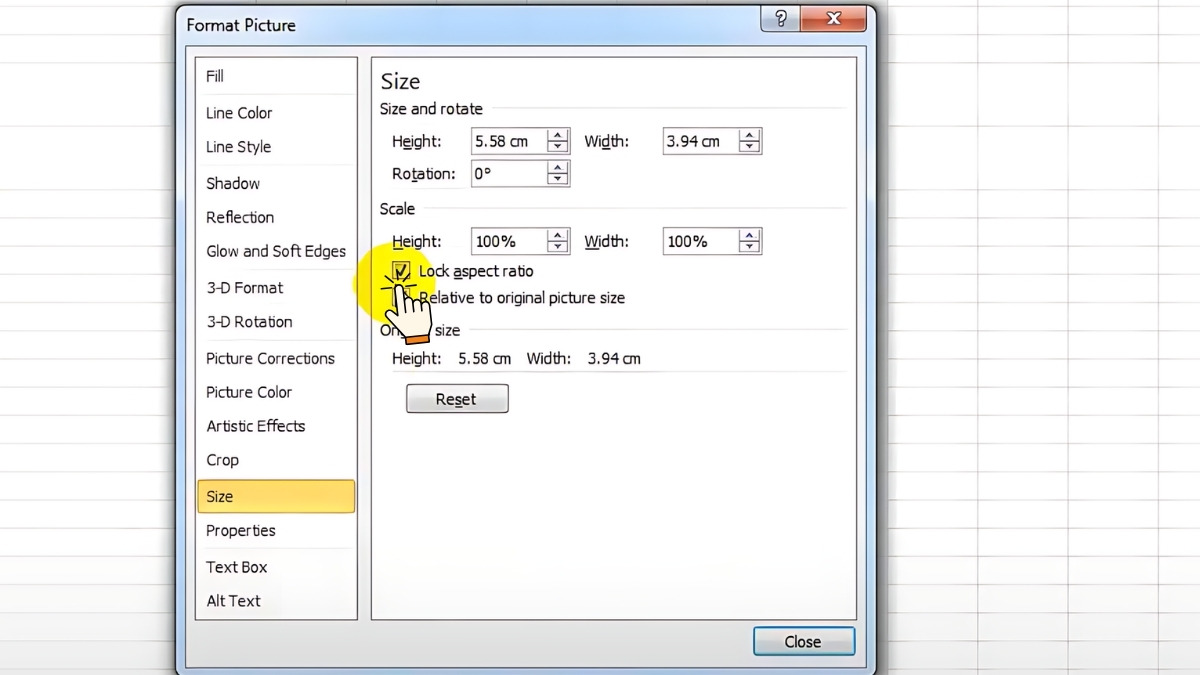
Task: Open the dialog Help question mark icon
Action: pos(780,18)
